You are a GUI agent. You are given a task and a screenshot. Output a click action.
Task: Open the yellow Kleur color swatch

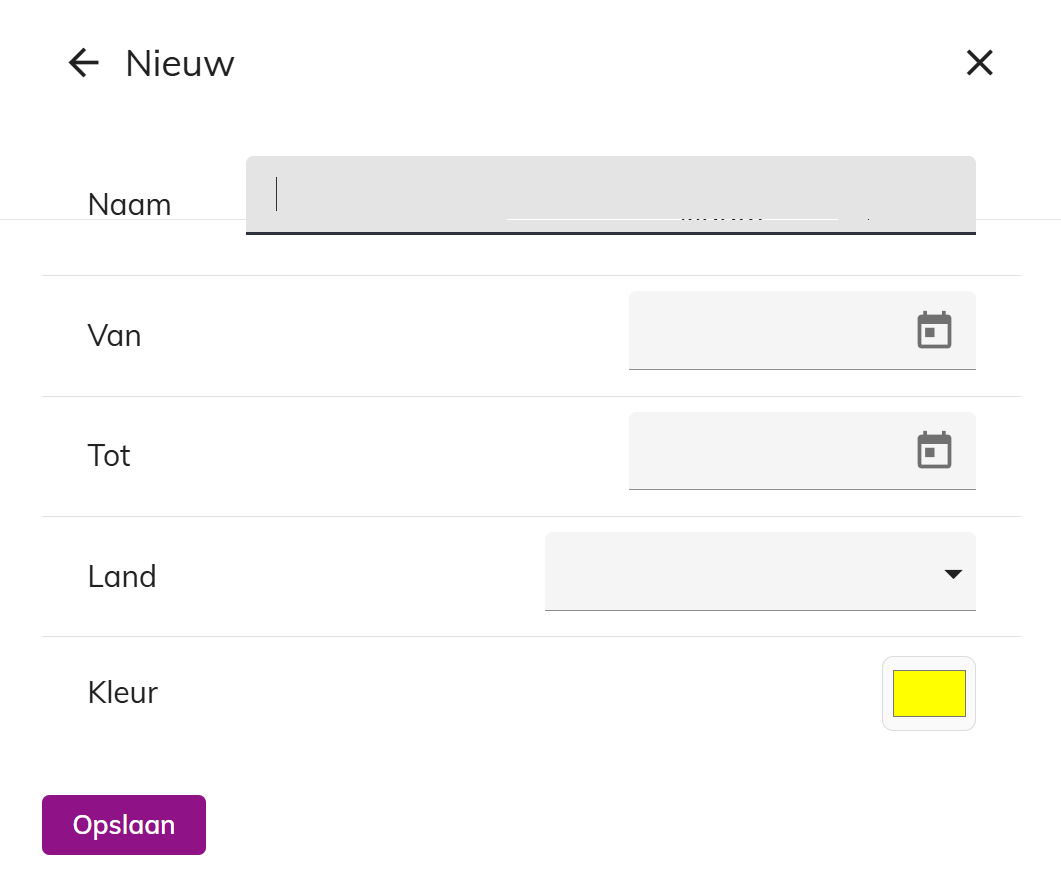click(x=929, y=693)
